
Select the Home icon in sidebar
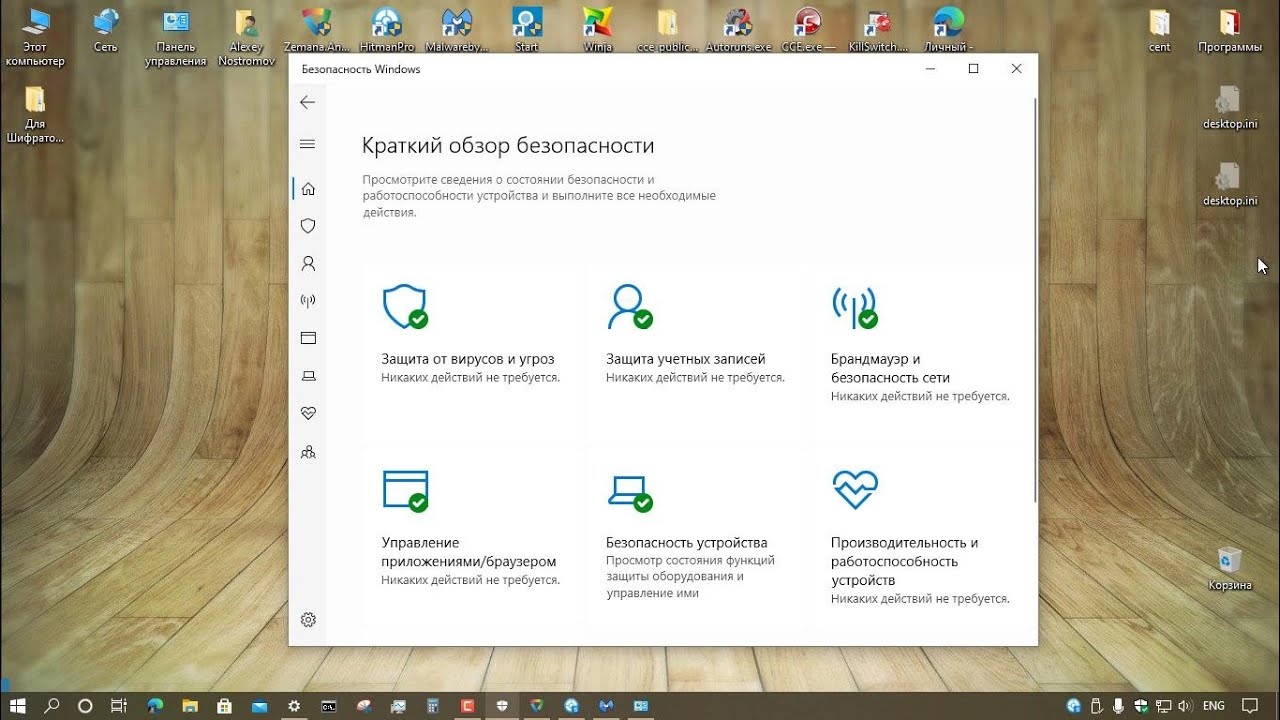[308, 188]
